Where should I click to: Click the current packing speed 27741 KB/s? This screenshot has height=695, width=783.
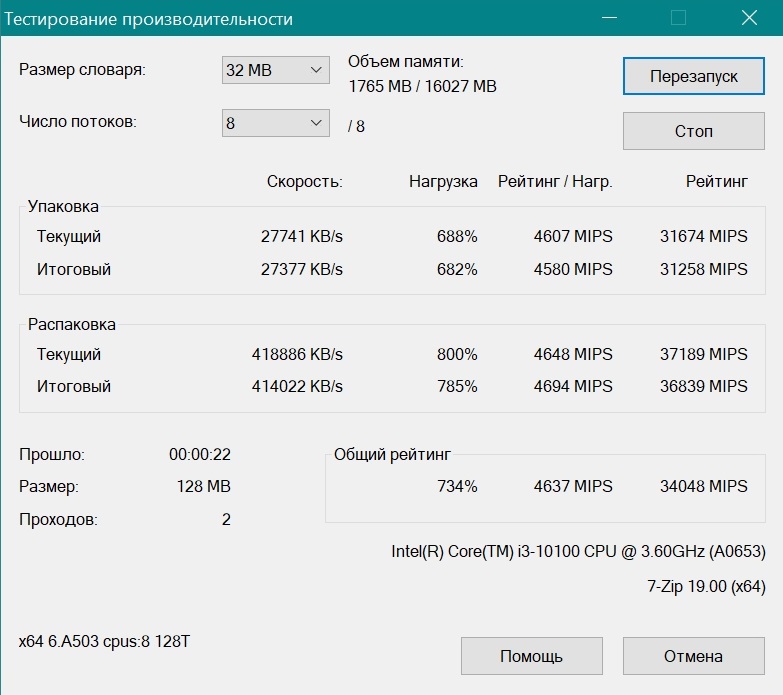(x=301, y=237)
